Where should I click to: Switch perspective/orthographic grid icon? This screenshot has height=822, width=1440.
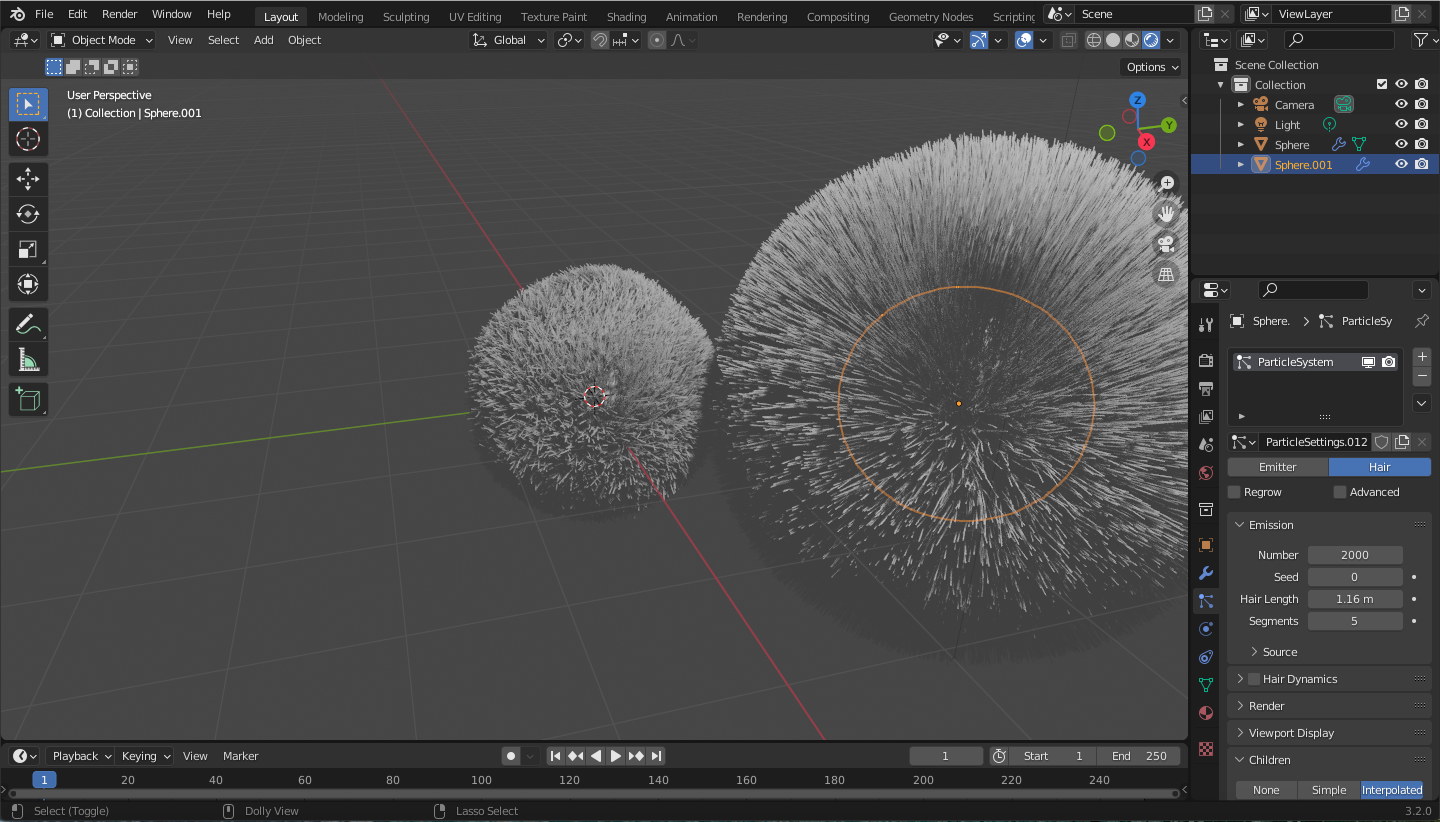tap(1166, 274)
